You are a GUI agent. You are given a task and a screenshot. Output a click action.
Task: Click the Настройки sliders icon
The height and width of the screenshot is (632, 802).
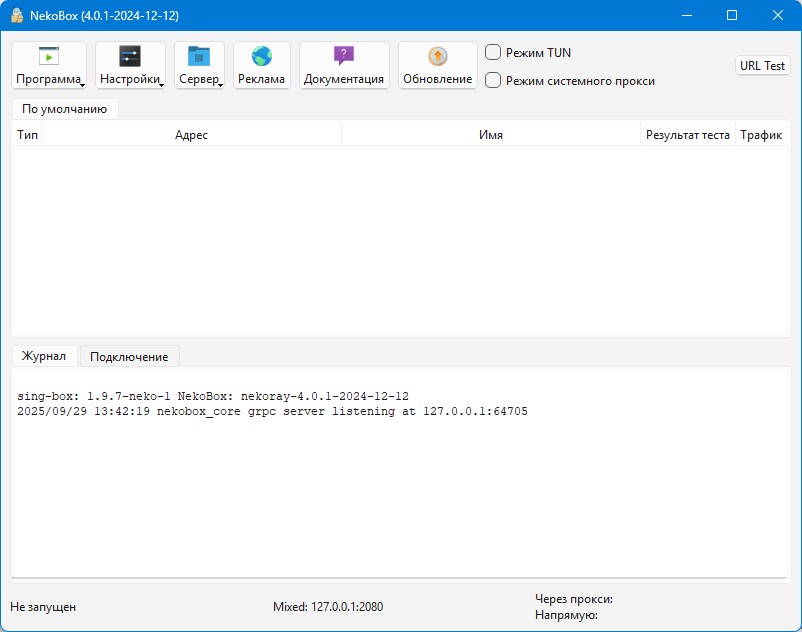pyautogui.click(x=130, y=57)
